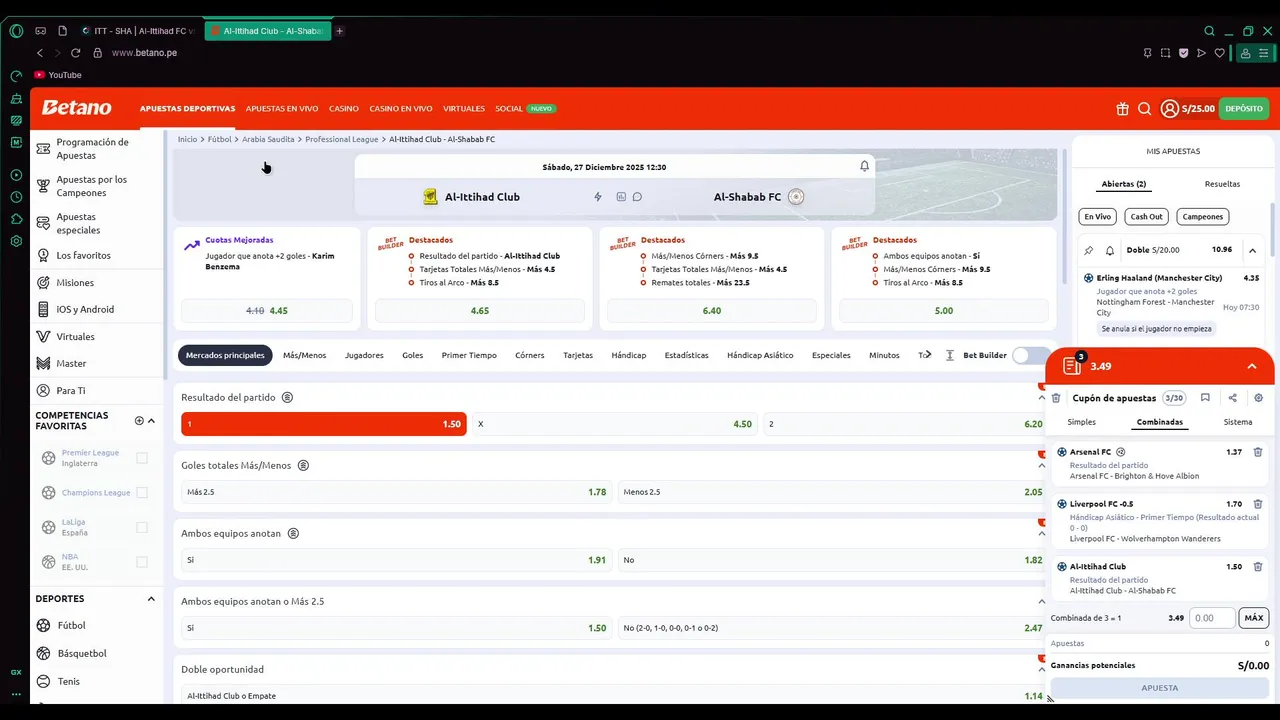Viewport: 1280px width, 720px height.
Task: Collapse the Deportes sidebar section
Action: (x=151, y=599)
